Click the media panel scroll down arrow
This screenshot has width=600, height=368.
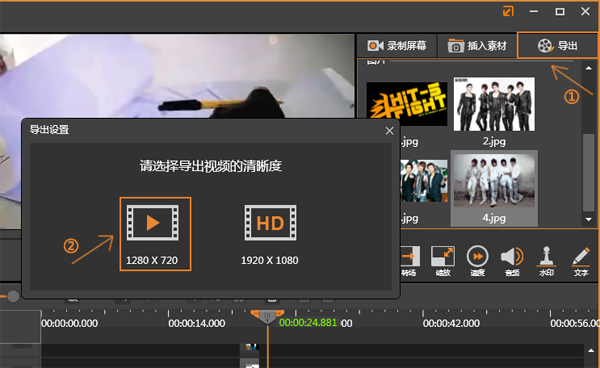point(589,219)
